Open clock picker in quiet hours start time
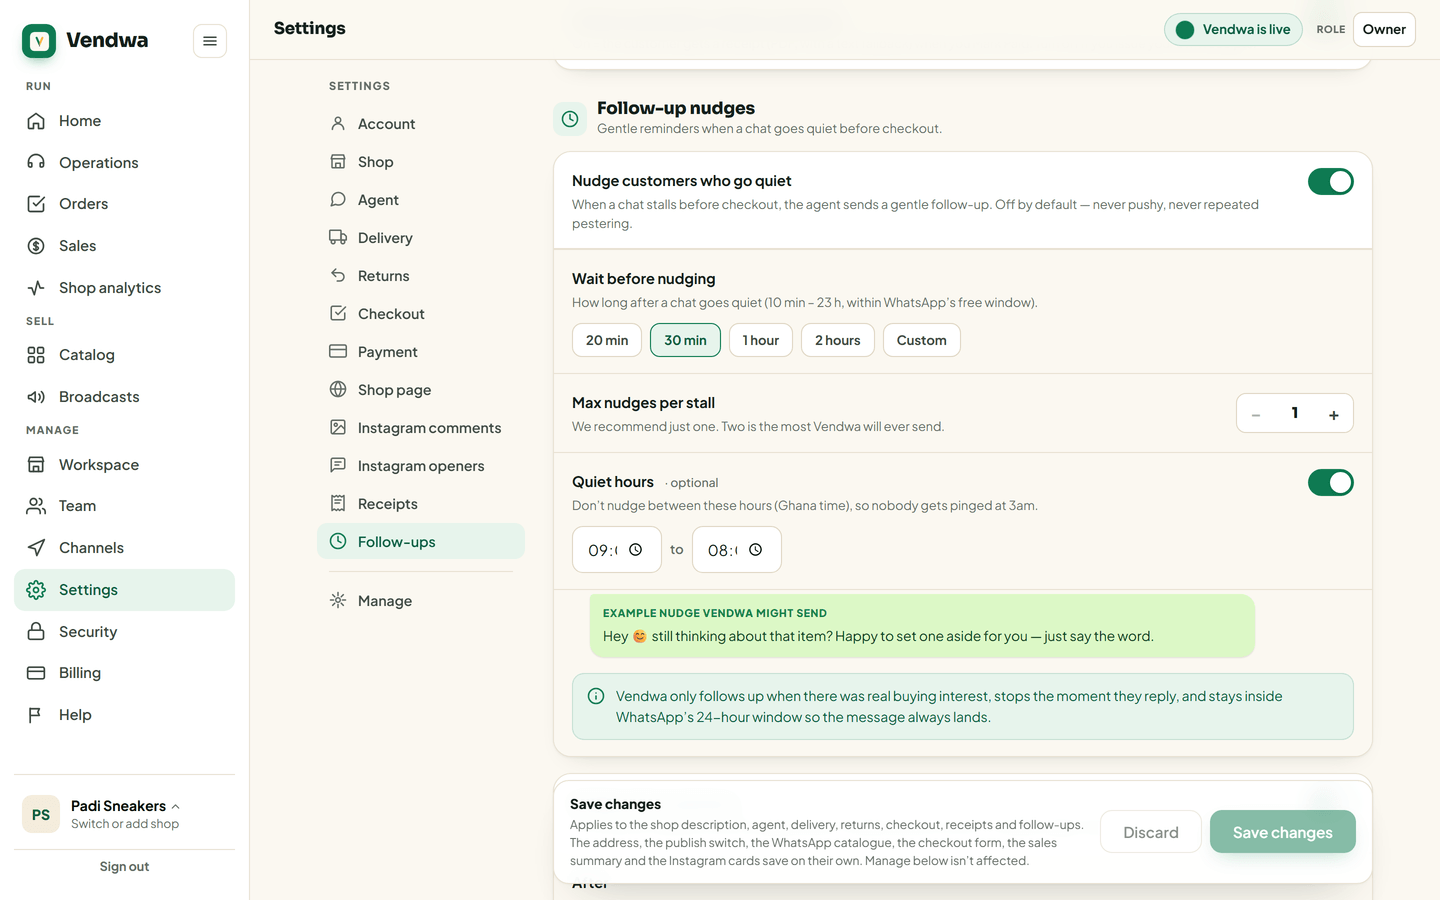1440x900 pixels. point(635,550)
